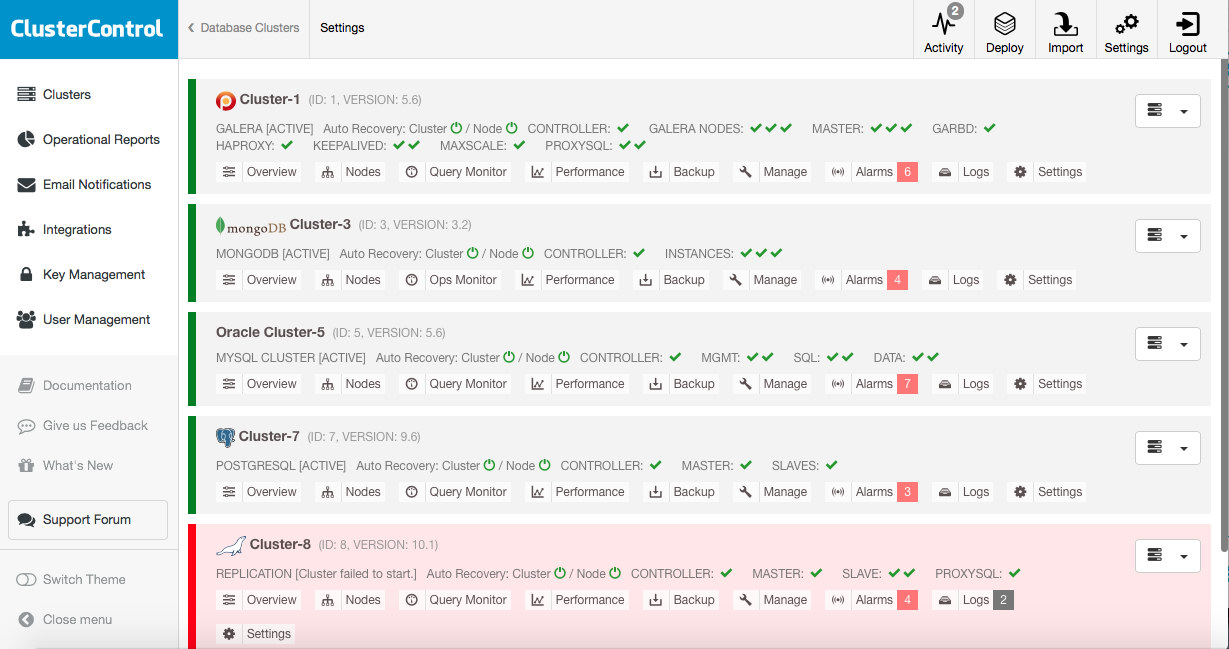Toggle the Switch Theme option
The width and height of the screenshot is (1229, 649).
point(72,579)
